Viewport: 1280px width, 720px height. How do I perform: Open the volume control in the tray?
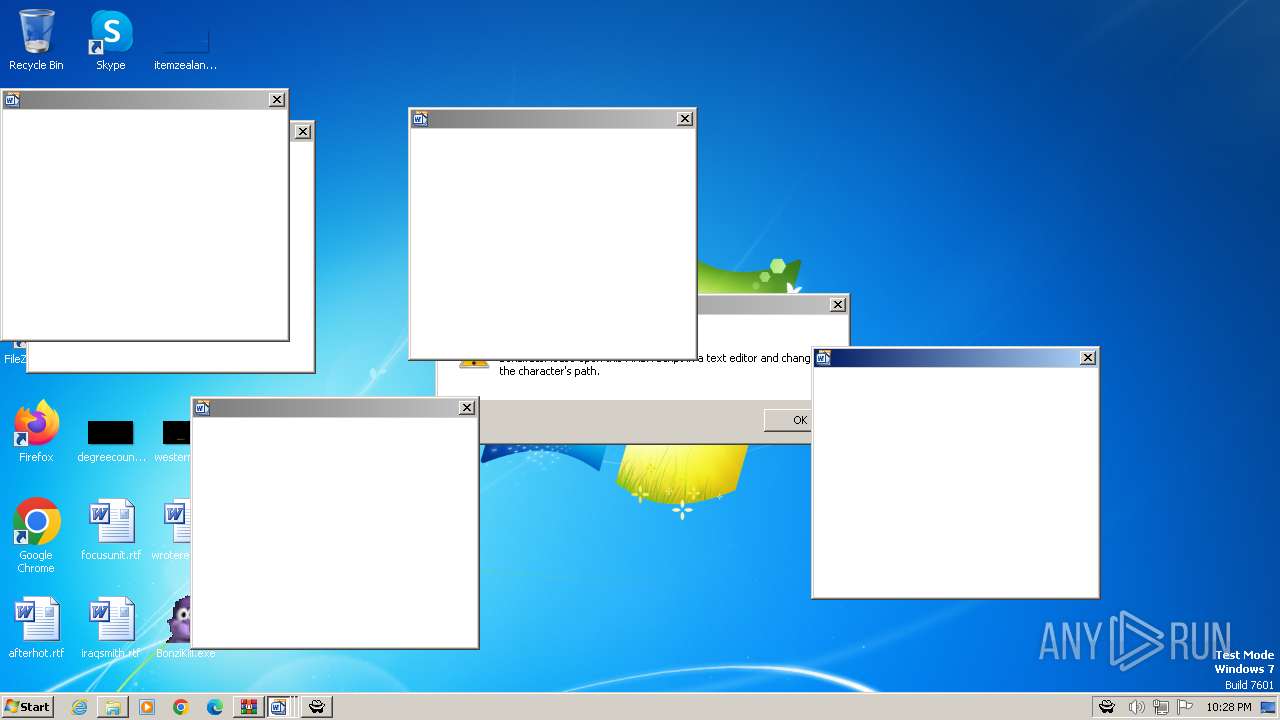[x=1136, y=707]
